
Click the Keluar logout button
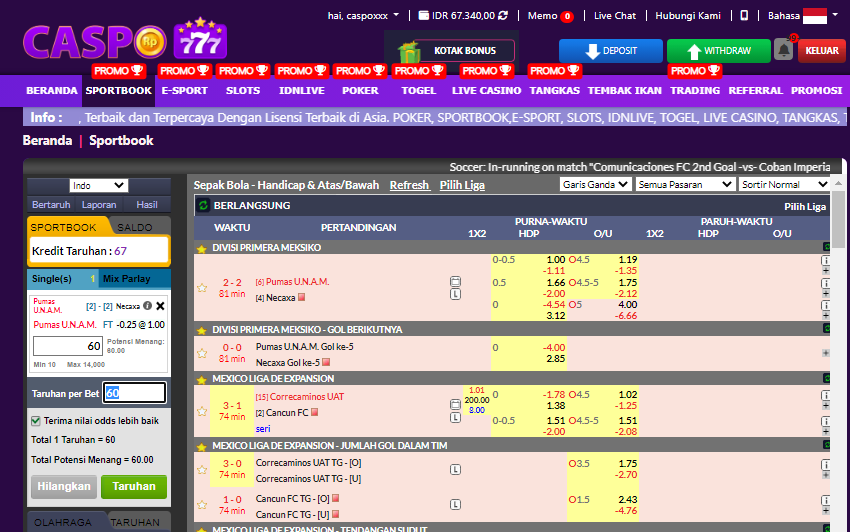tap(821, 51)
